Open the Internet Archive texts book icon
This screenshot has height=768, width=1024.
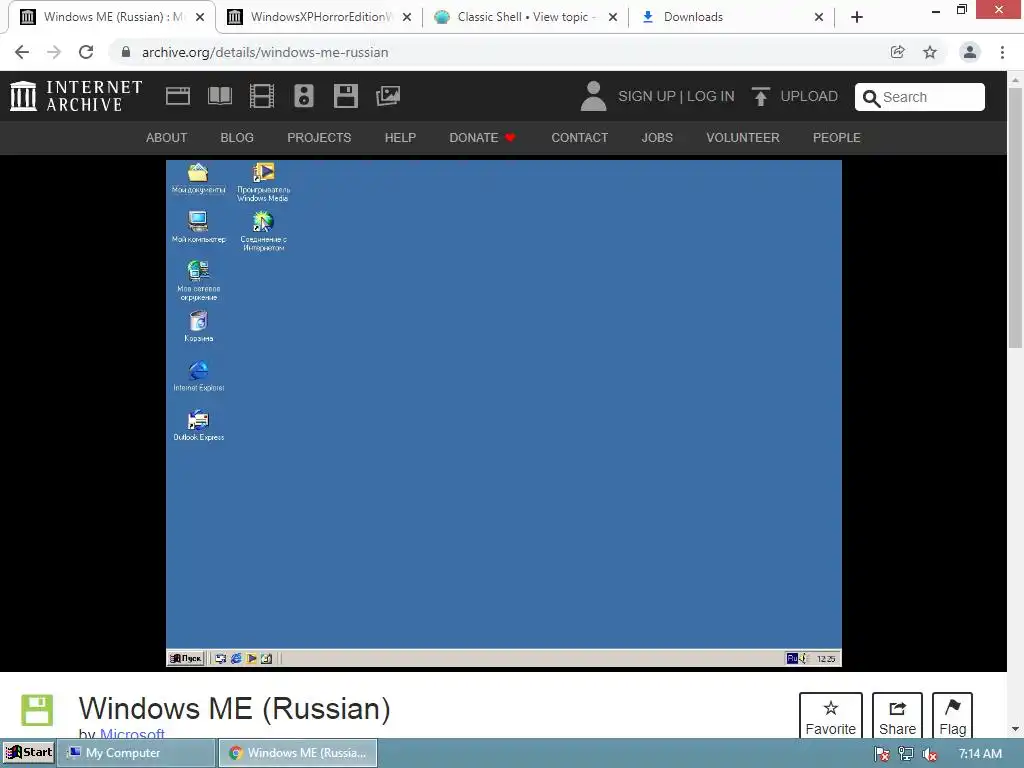219,96
